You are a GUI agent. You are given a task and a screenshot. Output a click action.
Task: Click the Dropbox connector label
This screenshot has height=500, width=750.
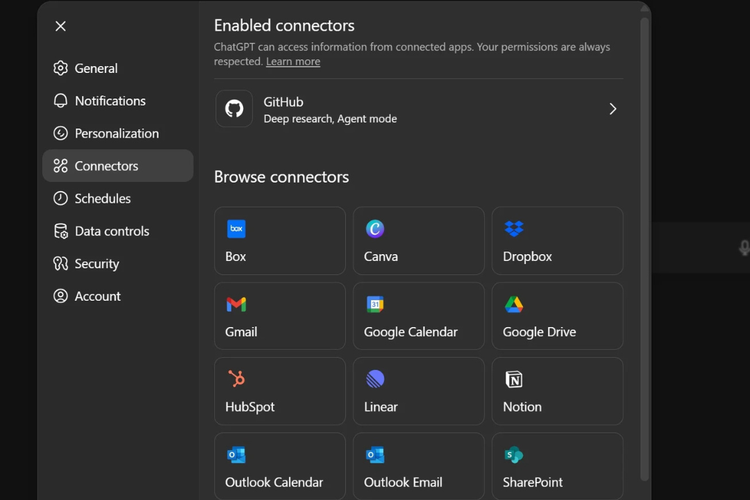point(527,256)
